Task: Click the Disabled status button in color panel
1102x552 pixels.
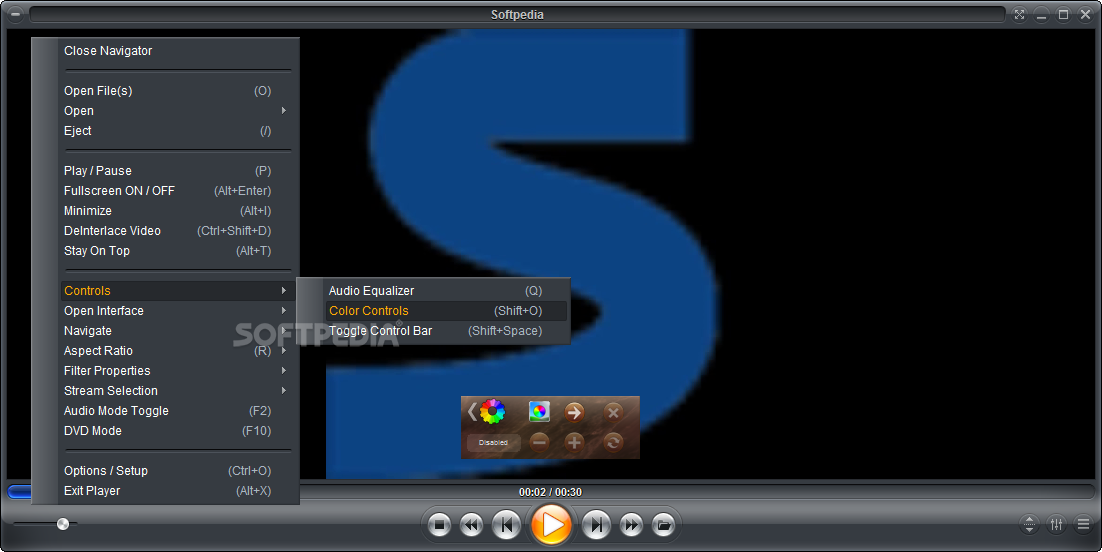Action: [x=493, y=442]
